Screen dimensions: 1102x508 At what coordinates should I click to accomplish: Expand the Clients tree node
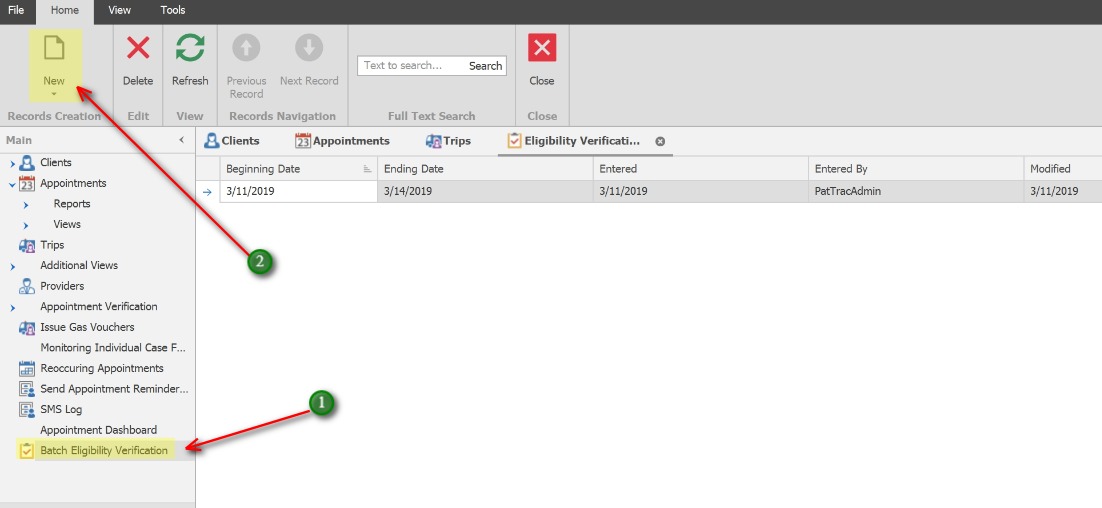point(12,164)
